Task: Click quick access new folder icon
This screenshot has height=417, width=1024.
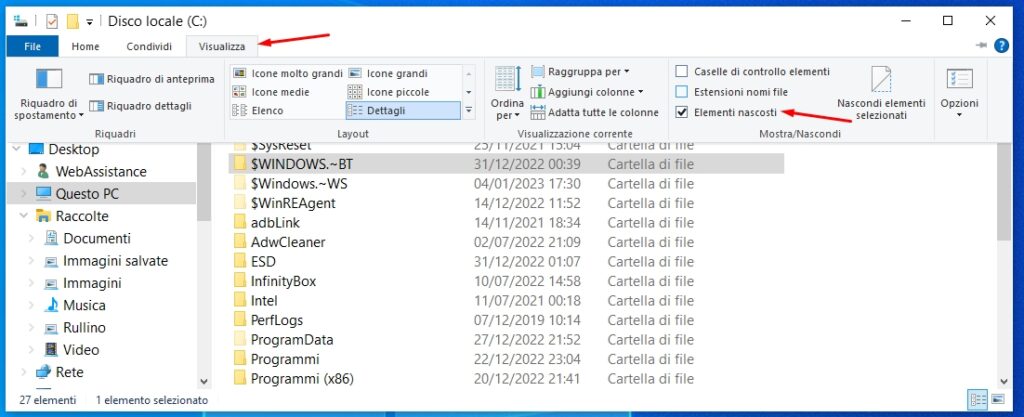Action: click(72, 22)
